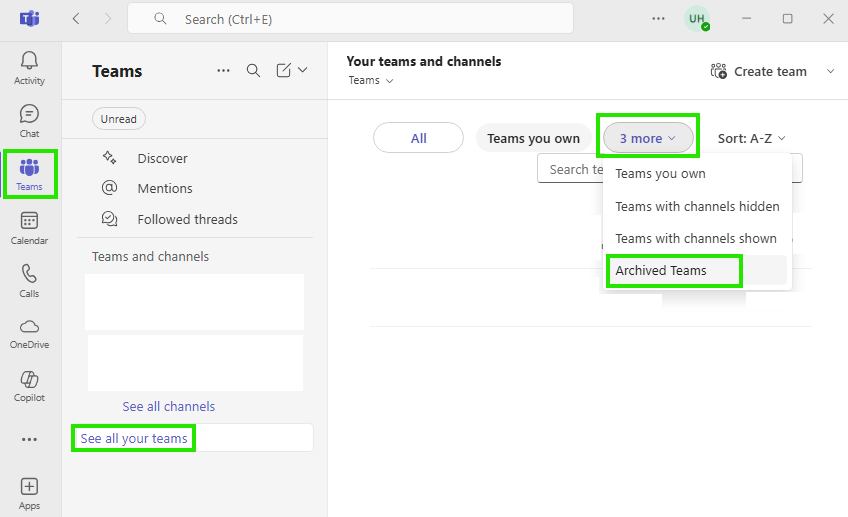Maximize the Teams window
Viewport: 848px width, 517px height.
[787, 19]
